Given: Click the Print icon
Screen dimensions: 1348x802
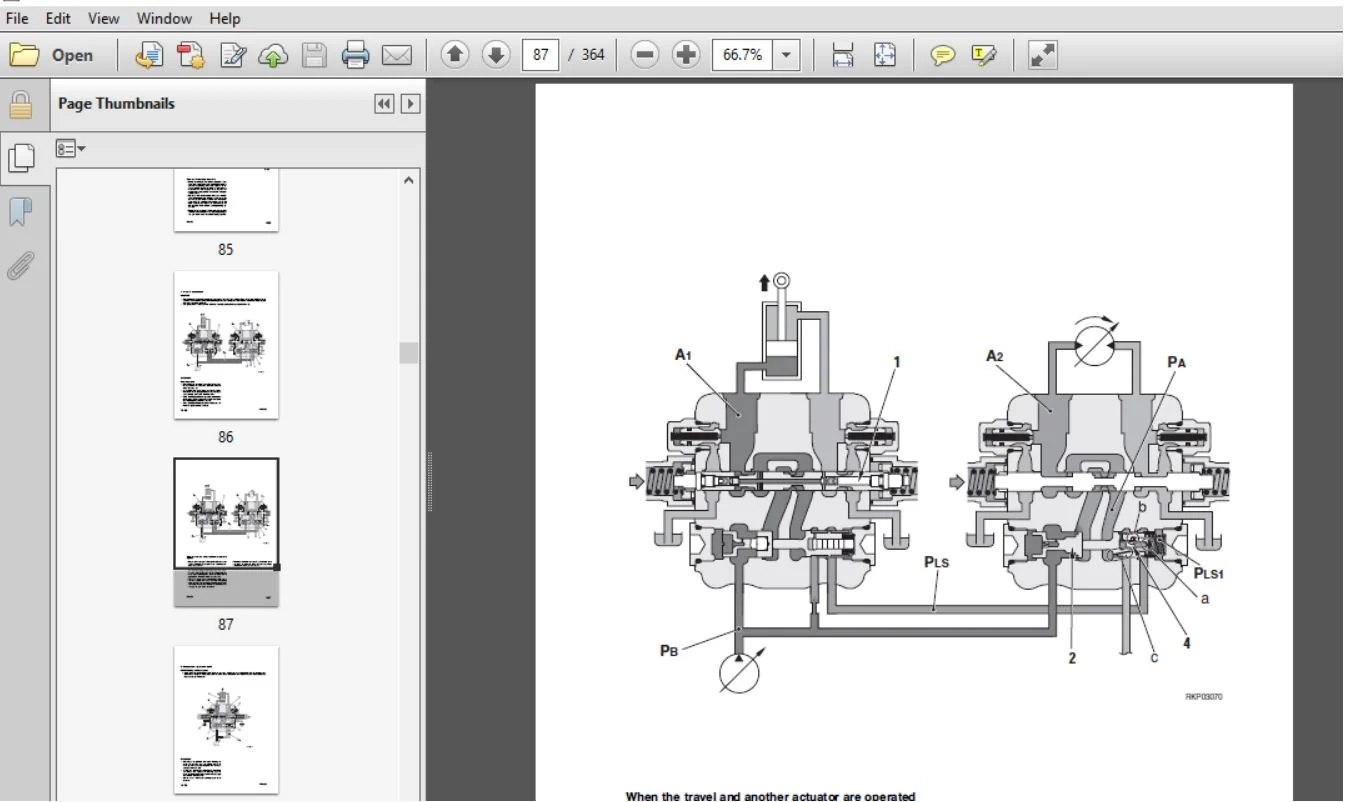Looking at the screenshot, I should pyautogui.click(x=356, y=55).
